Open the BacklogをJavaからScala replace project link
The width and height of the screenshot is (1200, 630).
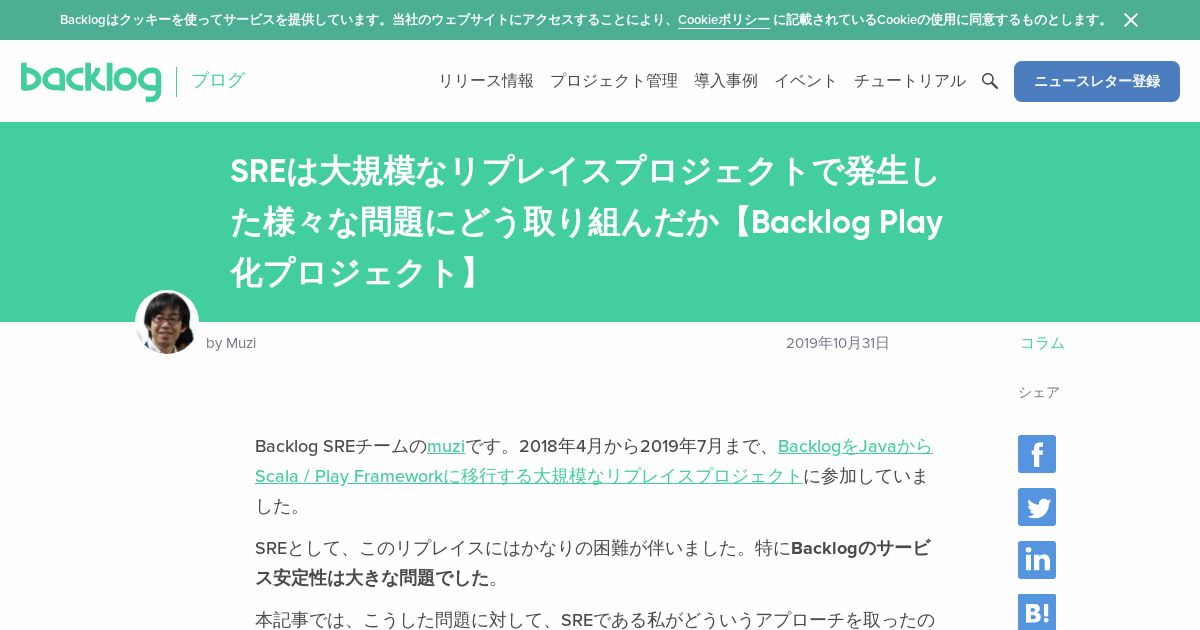tap(594, 461)
